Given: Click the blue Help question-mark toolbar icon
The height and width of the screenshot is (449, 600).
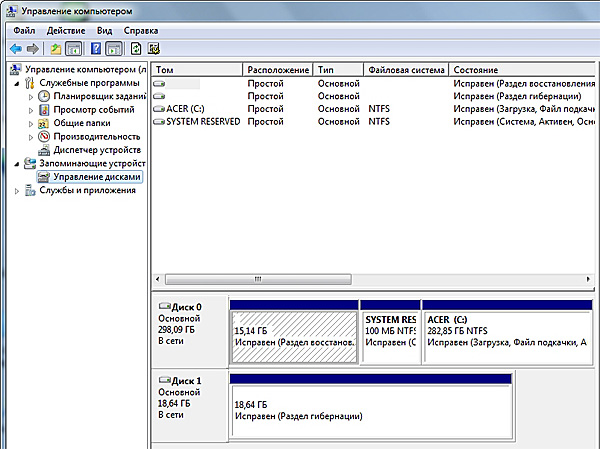Looking at the screenshot, I should [x=96, y=48].
